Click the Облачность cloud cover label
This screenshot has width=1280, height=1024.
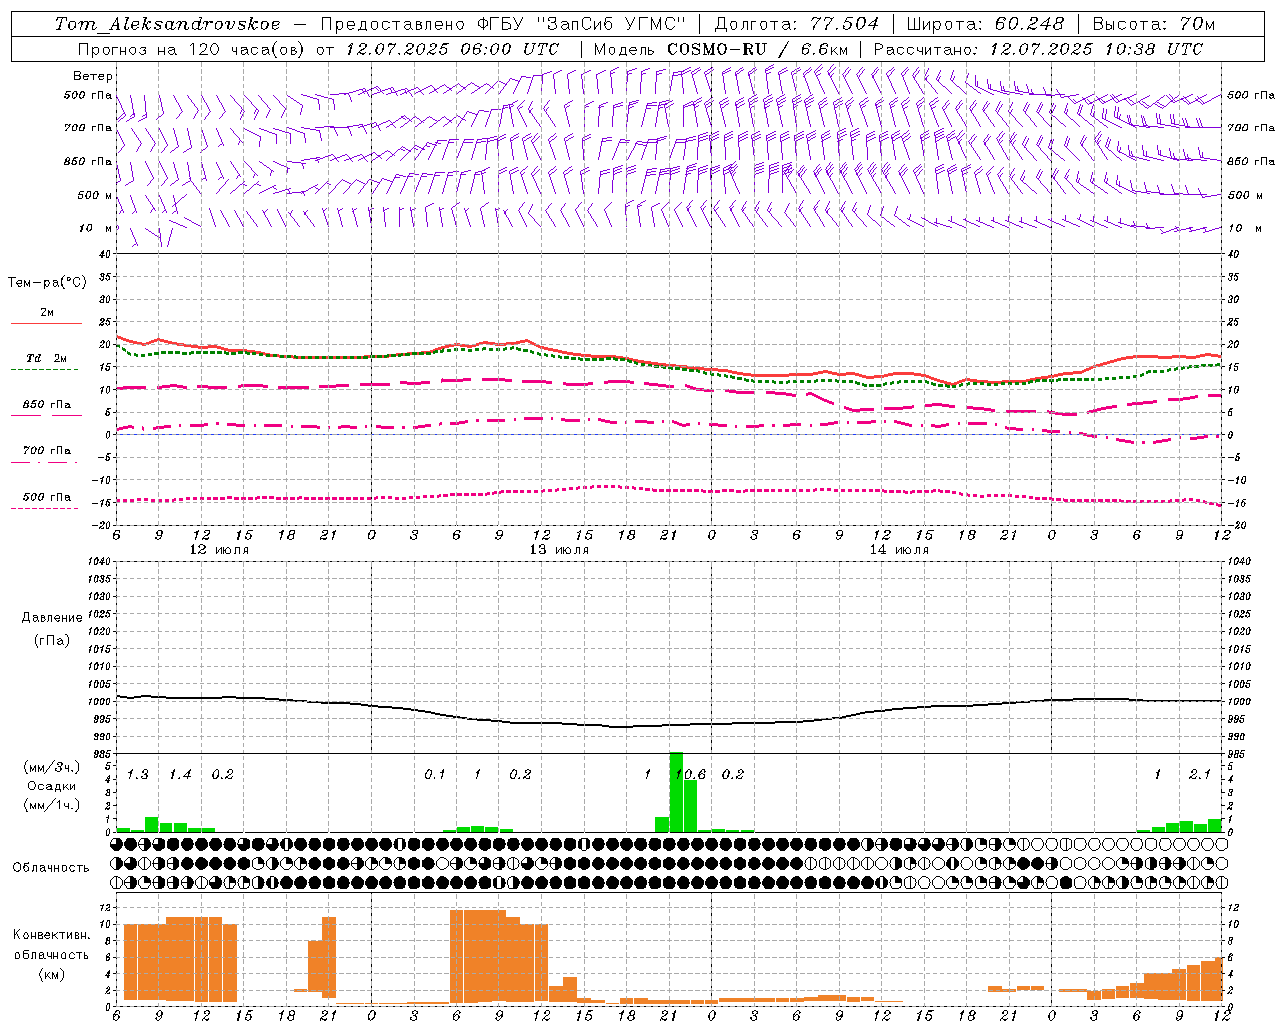[x=51, y=867]
